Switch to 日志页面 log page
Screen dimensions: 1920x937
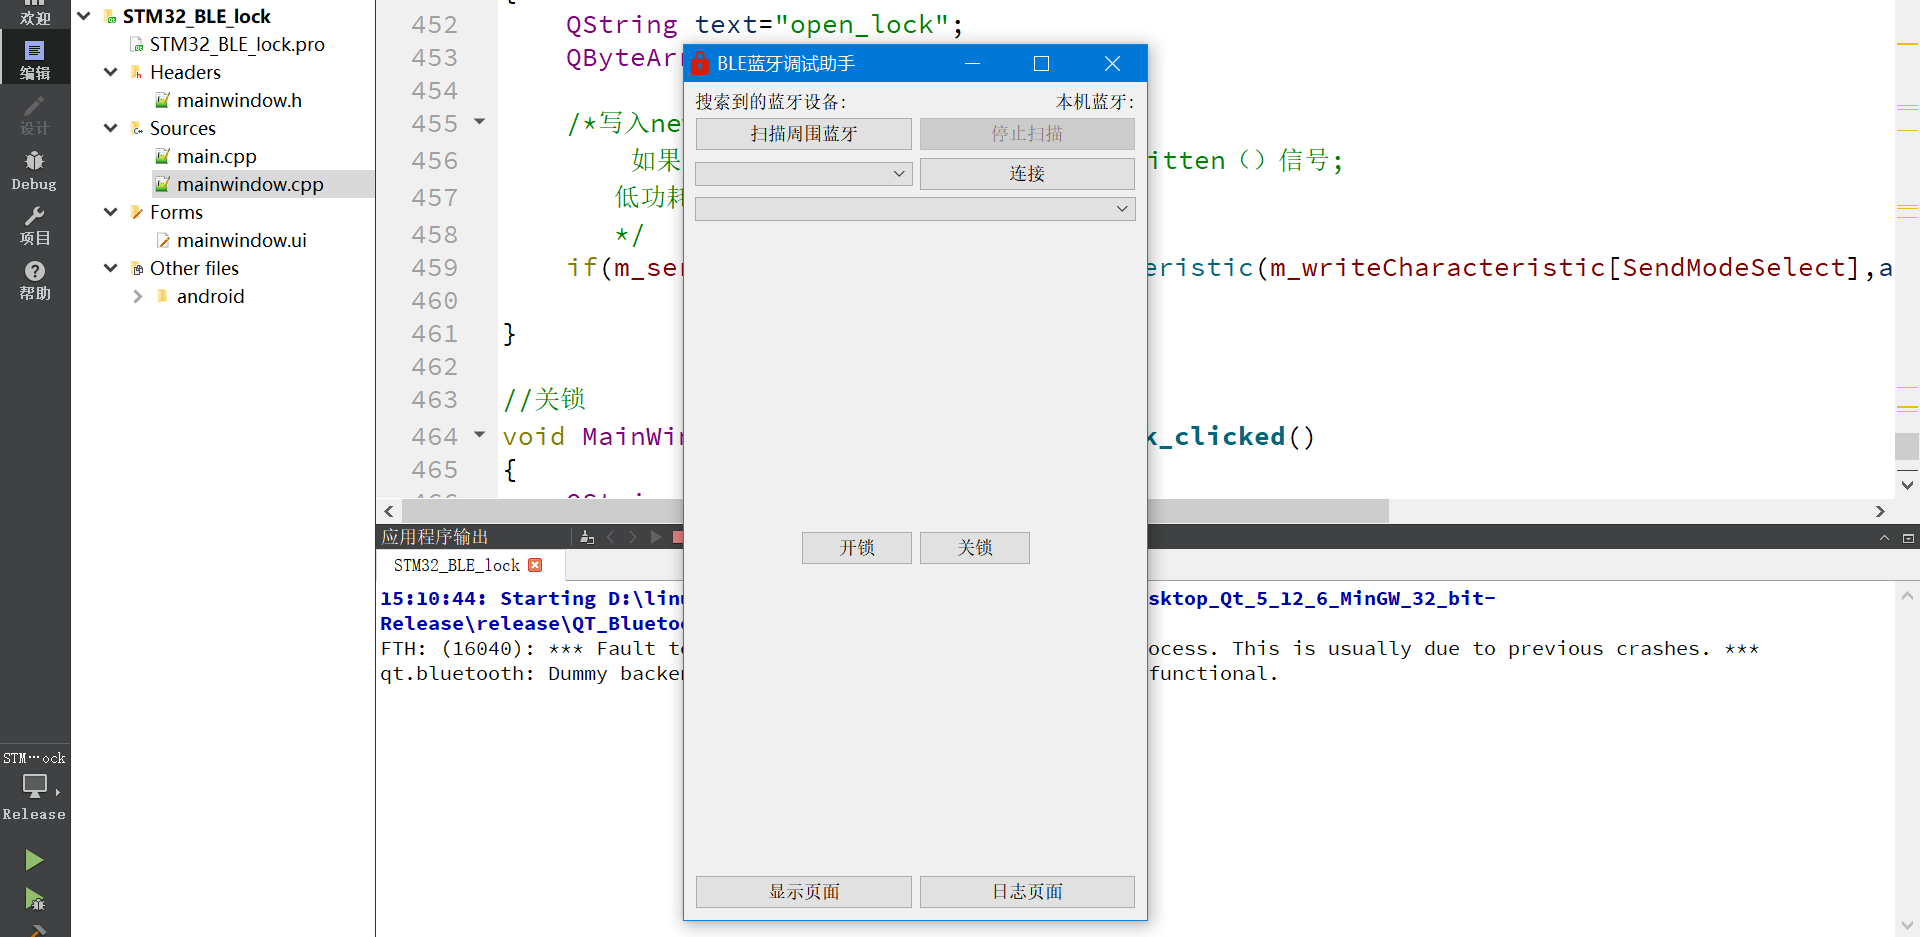click(1027, 892)
